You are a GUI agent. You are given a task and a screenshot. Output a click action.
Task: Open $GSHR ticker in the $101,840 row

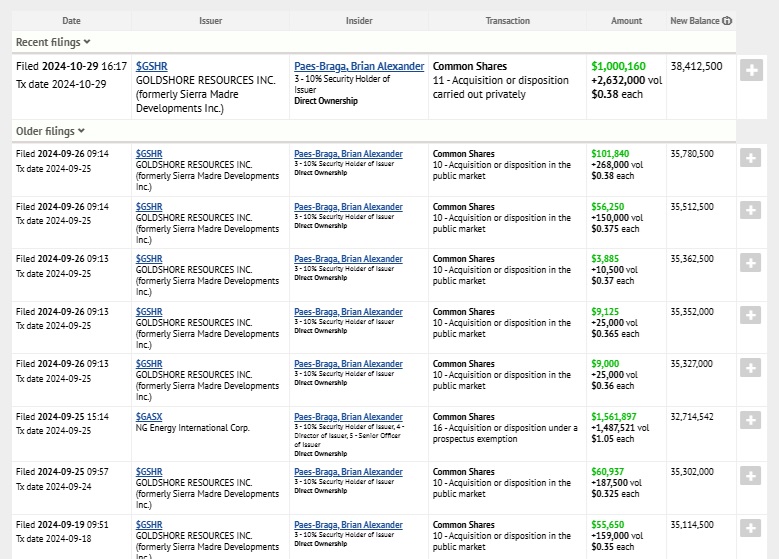(x=149, y=154)
